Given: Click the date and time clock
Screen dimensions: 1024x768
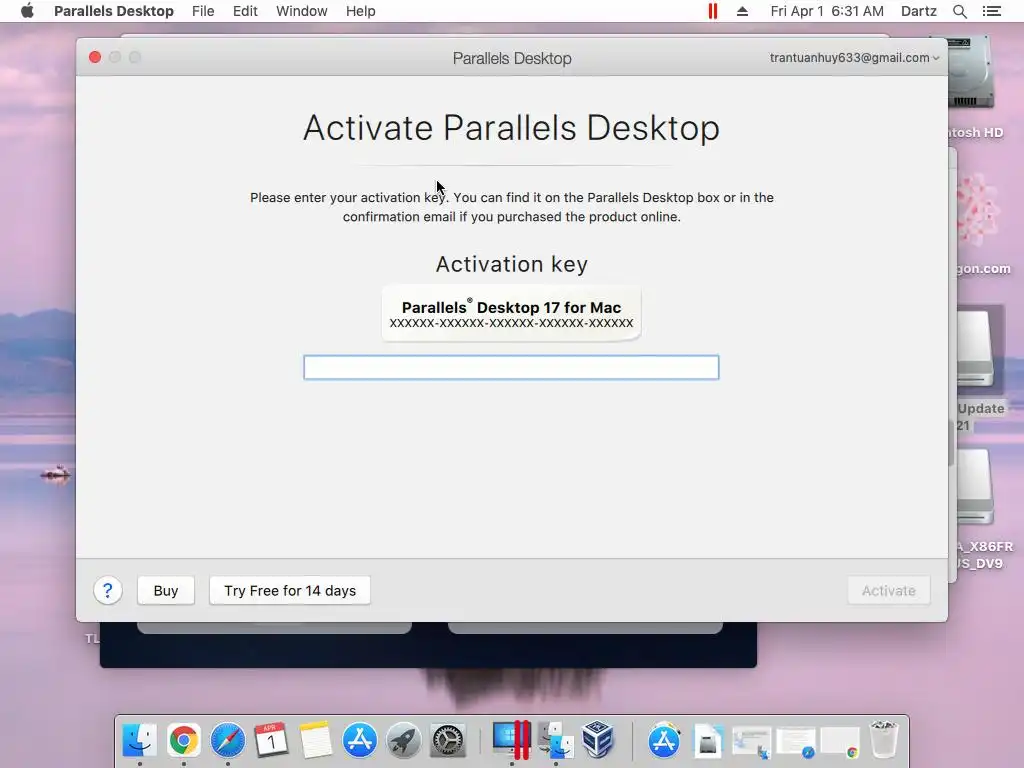Looking at the screenshot, I should click(x=827, y=11).
